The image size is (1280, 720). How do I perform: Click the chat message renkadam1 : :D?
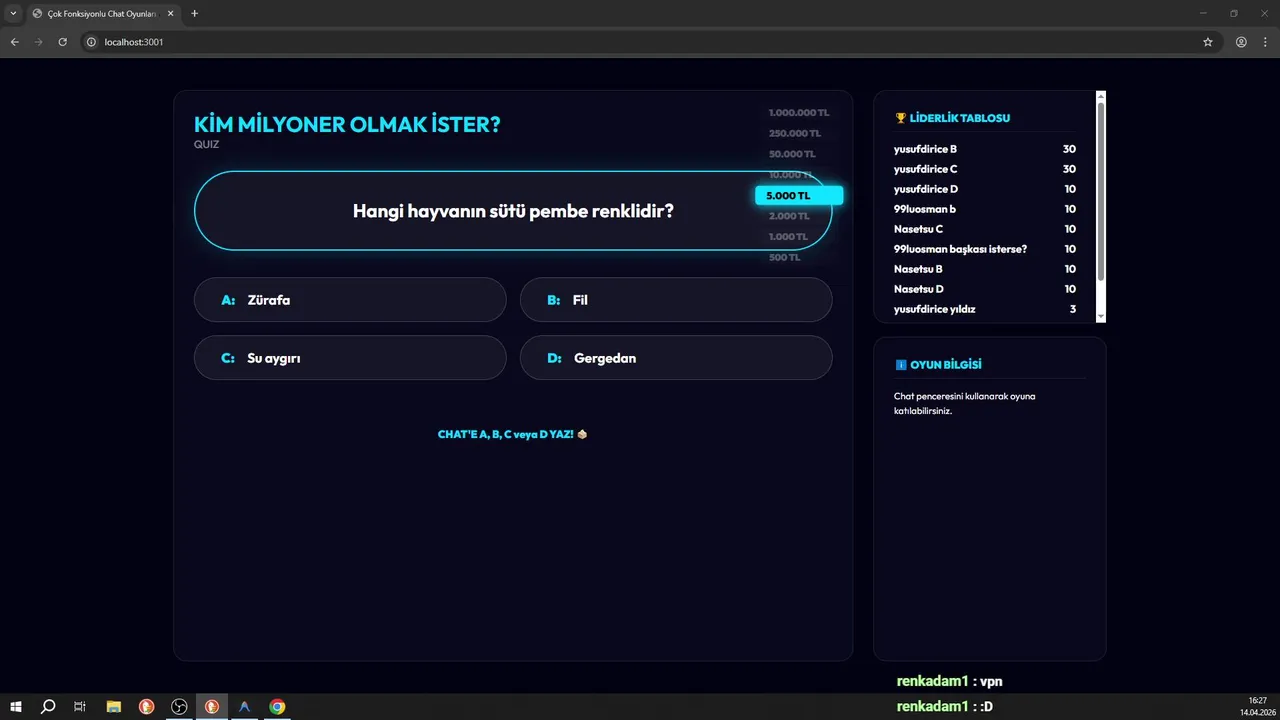[x=944, y=707]
